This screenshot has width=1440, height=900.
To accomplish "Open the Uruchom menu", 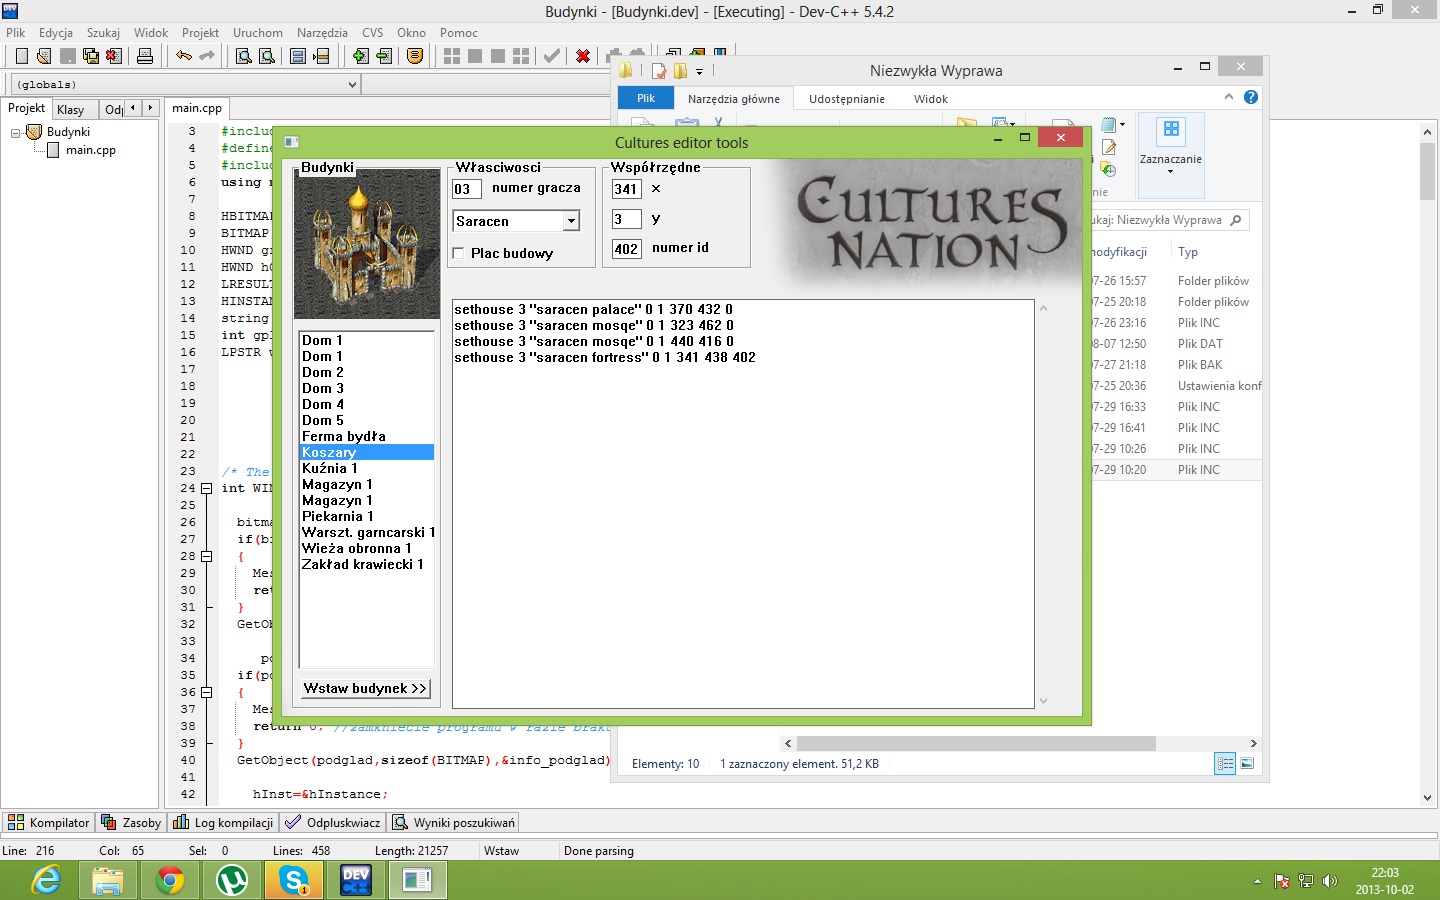I will coord(258,32).
